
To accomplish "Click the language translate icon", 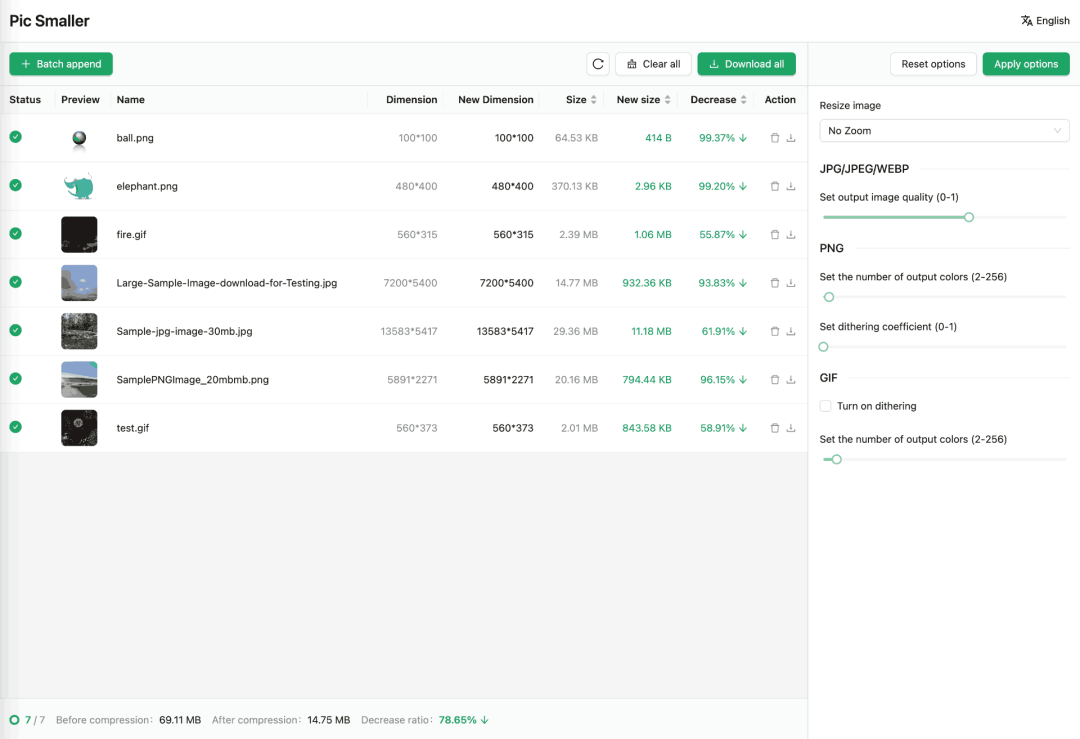I will pyautogui.click(x=1026, y=21).
